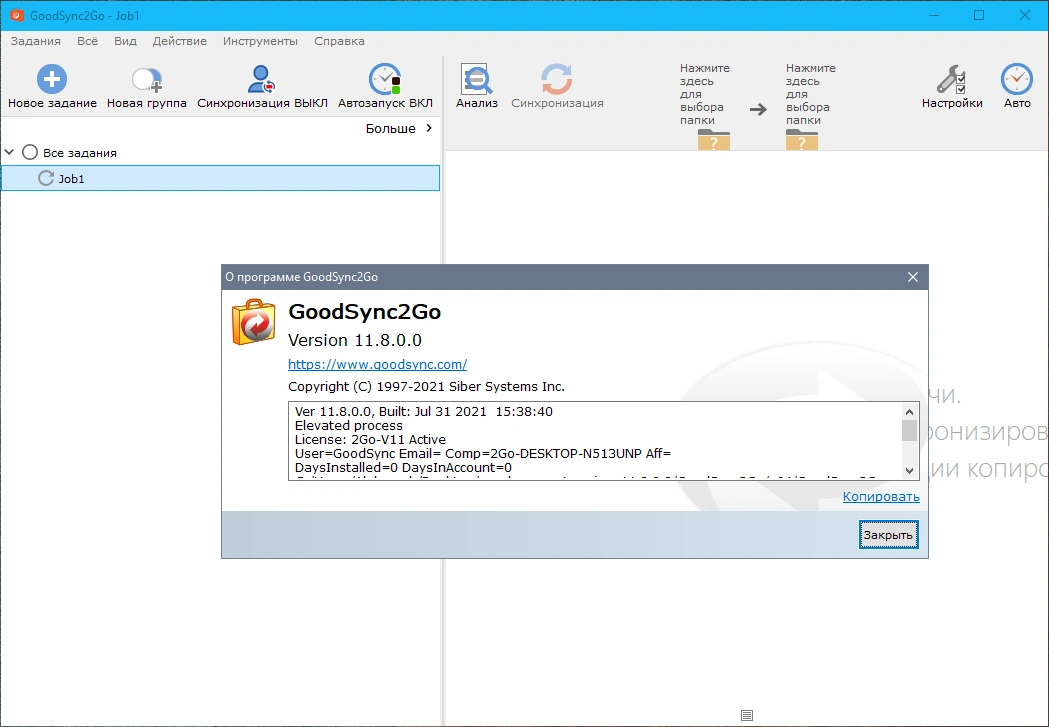Open the Справка menu
Screen dimensions: 1049x727
tap(339, 41)
